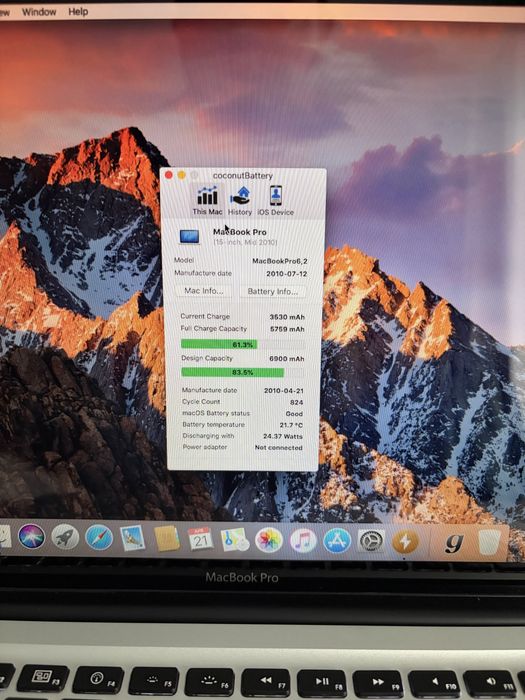Screen dimensions: 525x700
Task: Click the macOS Battery status label
Action: coord(216,413)
